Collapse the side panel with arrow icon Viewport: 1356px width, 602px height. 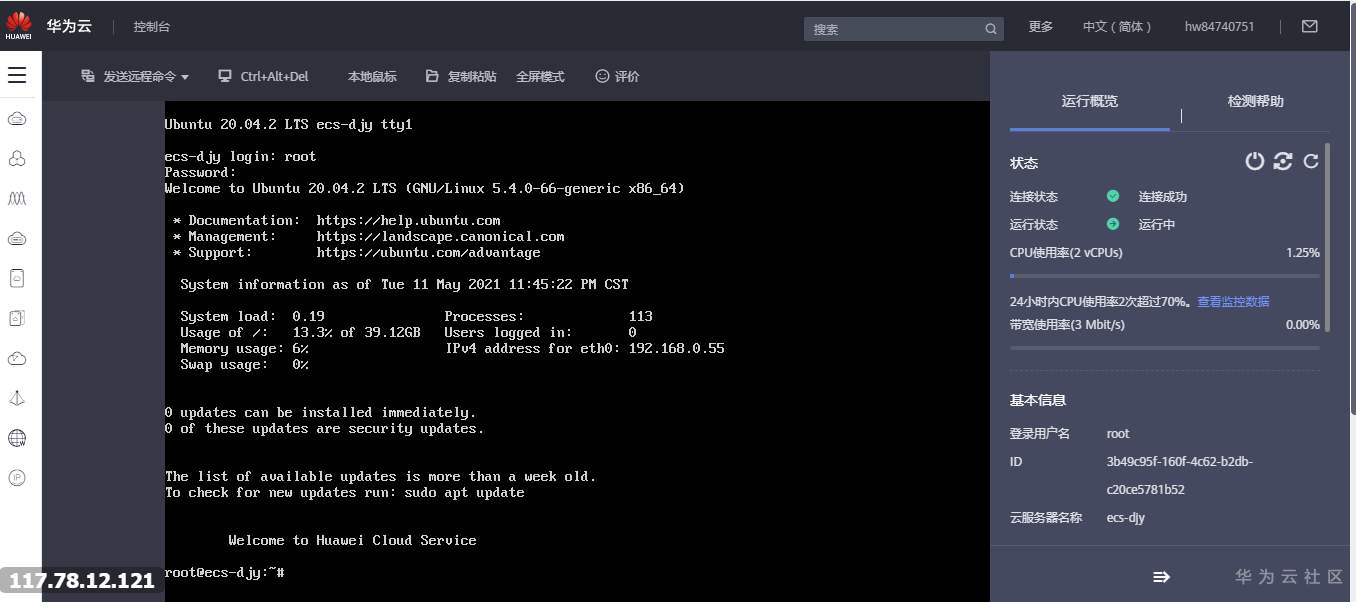[1161, 577]
